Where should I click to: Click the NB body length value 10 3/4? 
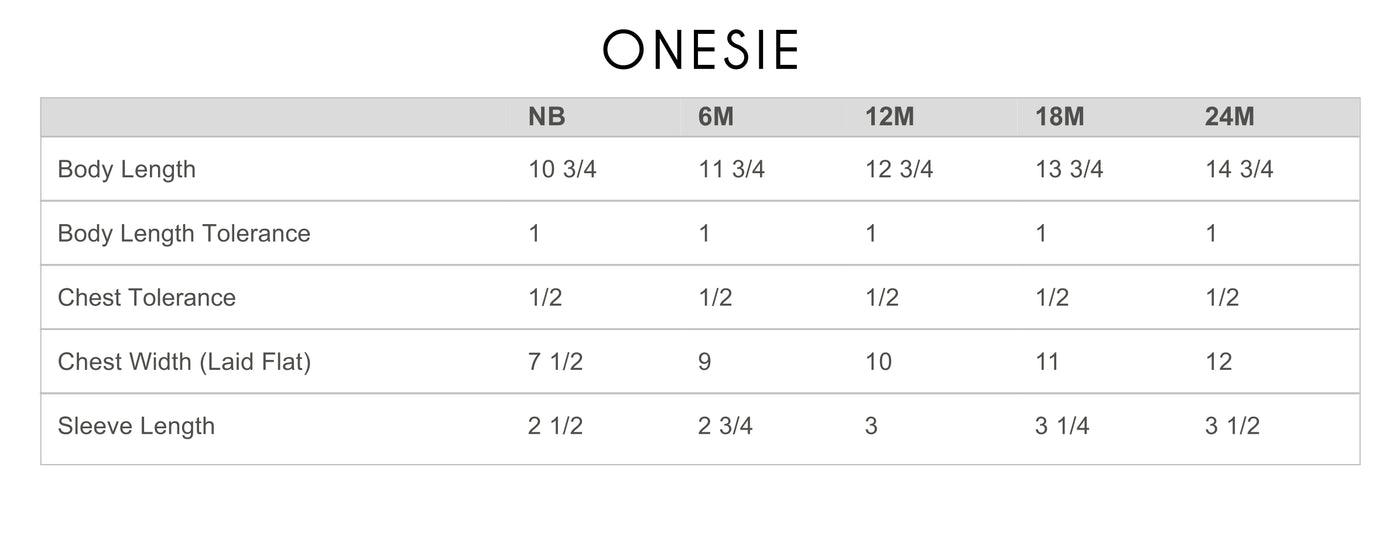point(562,169)
